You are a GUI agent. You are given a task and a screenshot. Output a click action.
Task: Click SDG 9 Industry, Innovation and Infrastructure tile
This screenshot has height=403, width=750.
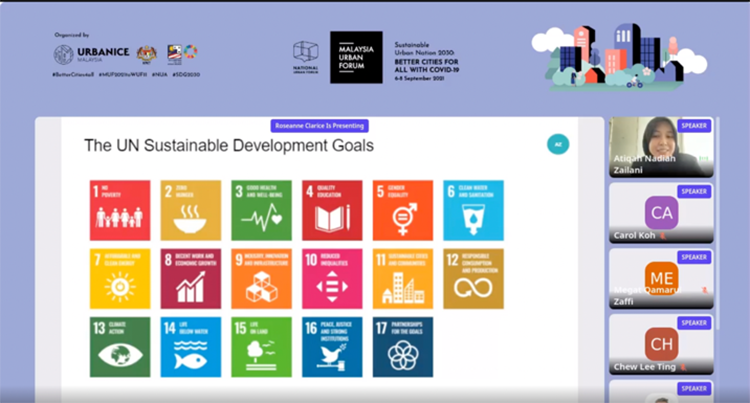[262, 279]
